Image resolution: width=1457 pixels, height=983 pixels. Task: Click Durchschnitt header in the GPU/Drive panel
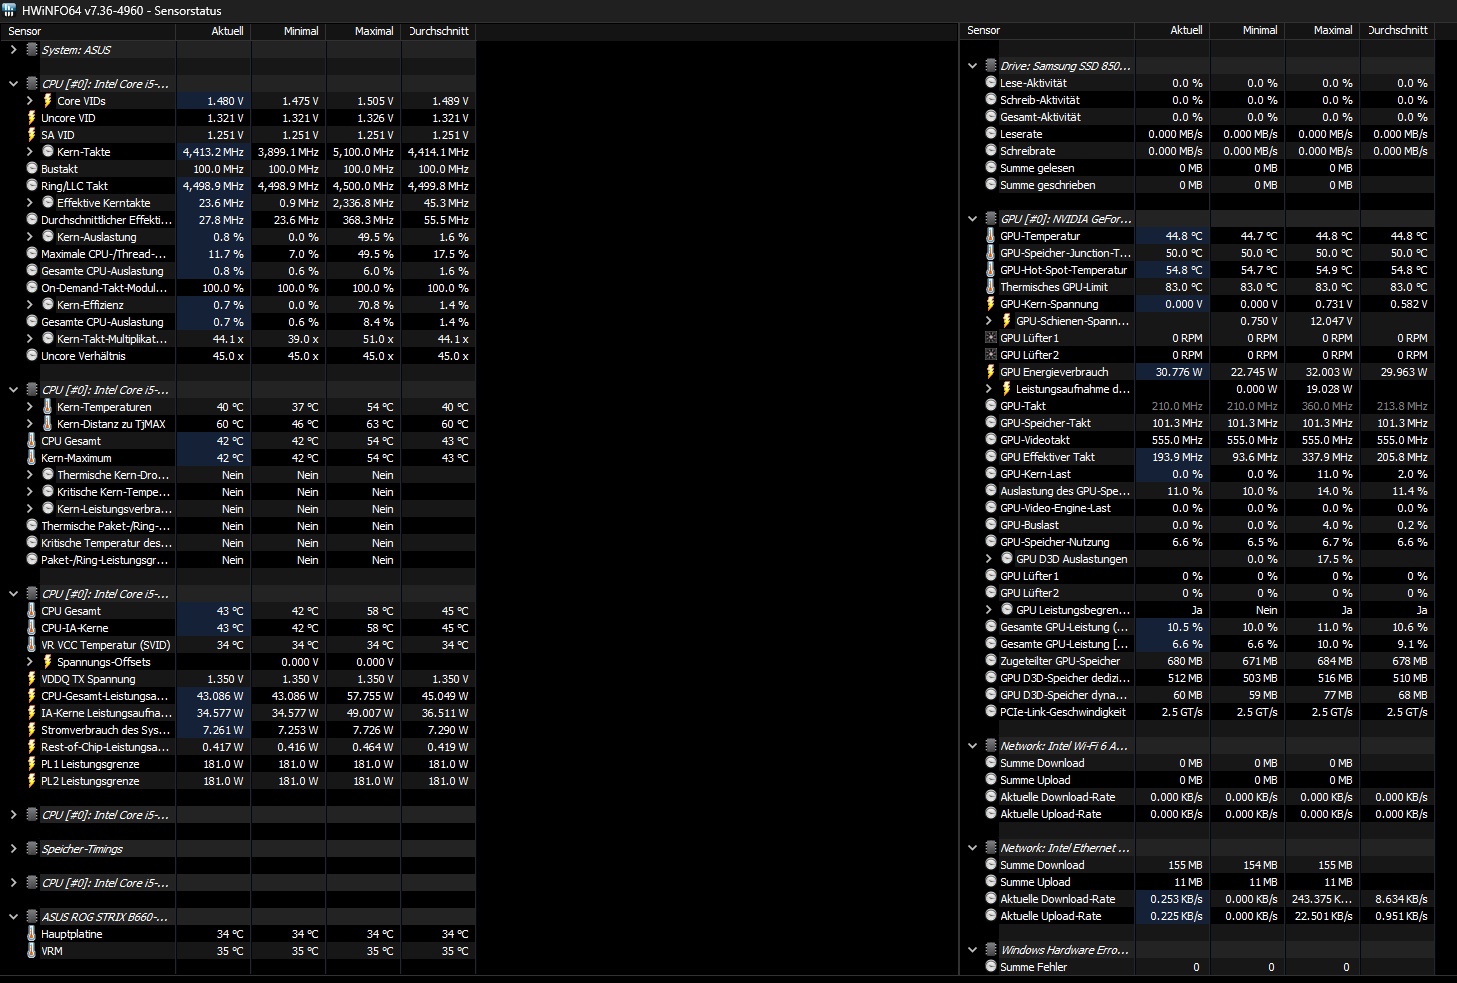tap(1397, 30)
